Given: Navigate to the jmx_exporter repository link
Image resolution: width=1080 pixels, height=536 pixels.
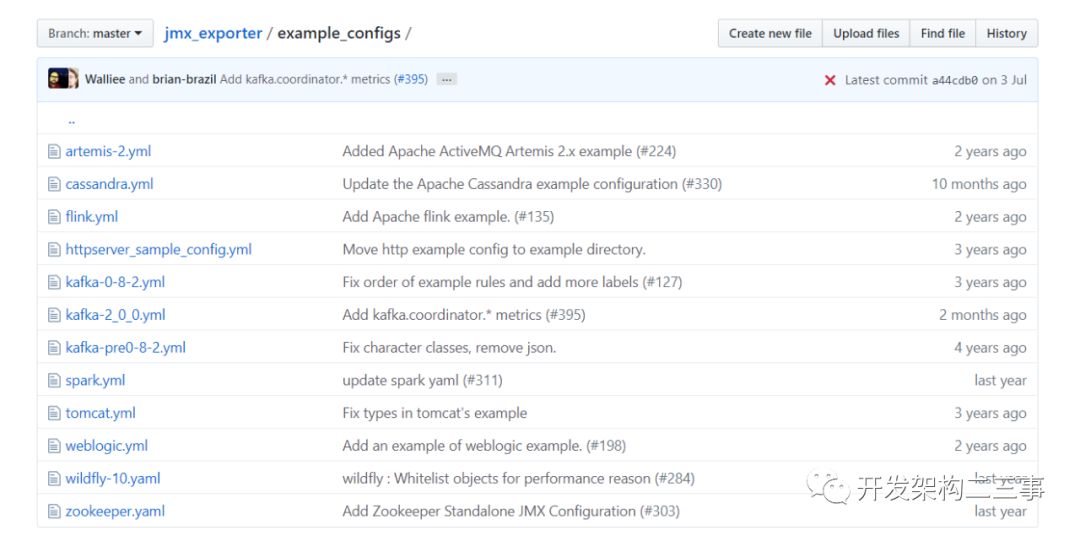Looking at the screenshot, I should point(213,33).
